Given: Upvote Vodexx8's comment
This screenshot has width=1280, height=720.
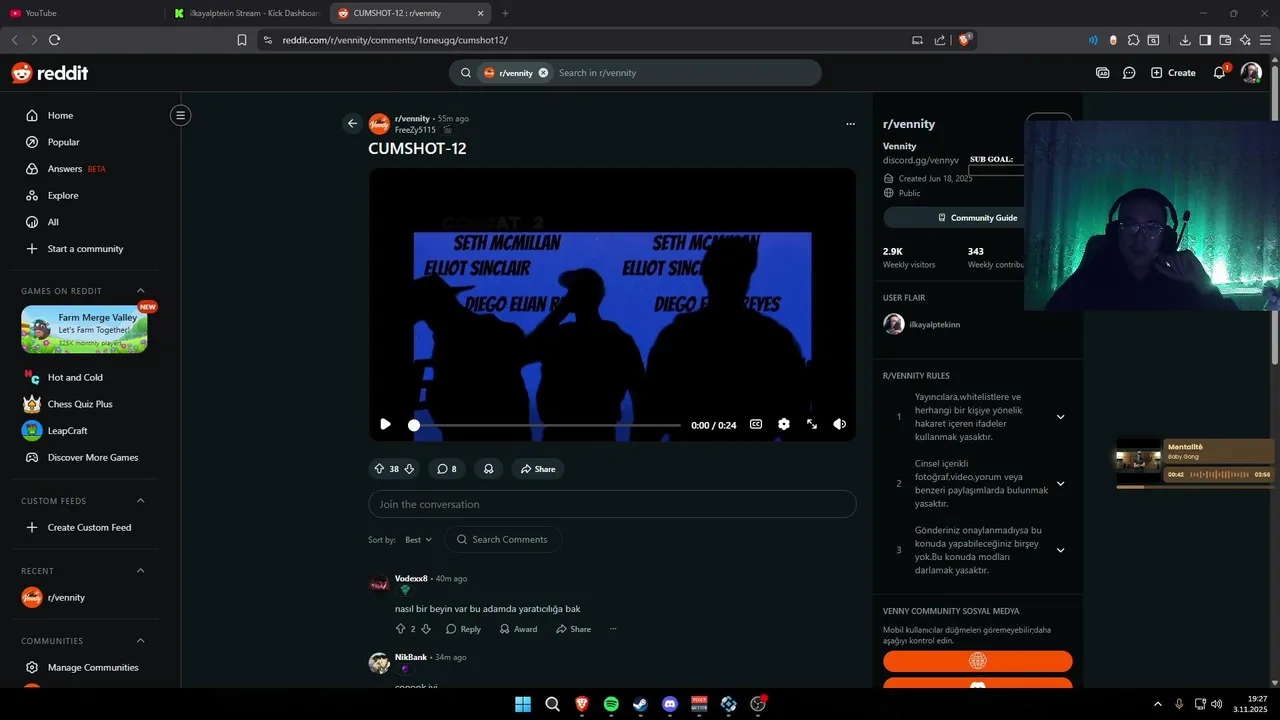Looking at the screenshot, I should tap(401, 629).
